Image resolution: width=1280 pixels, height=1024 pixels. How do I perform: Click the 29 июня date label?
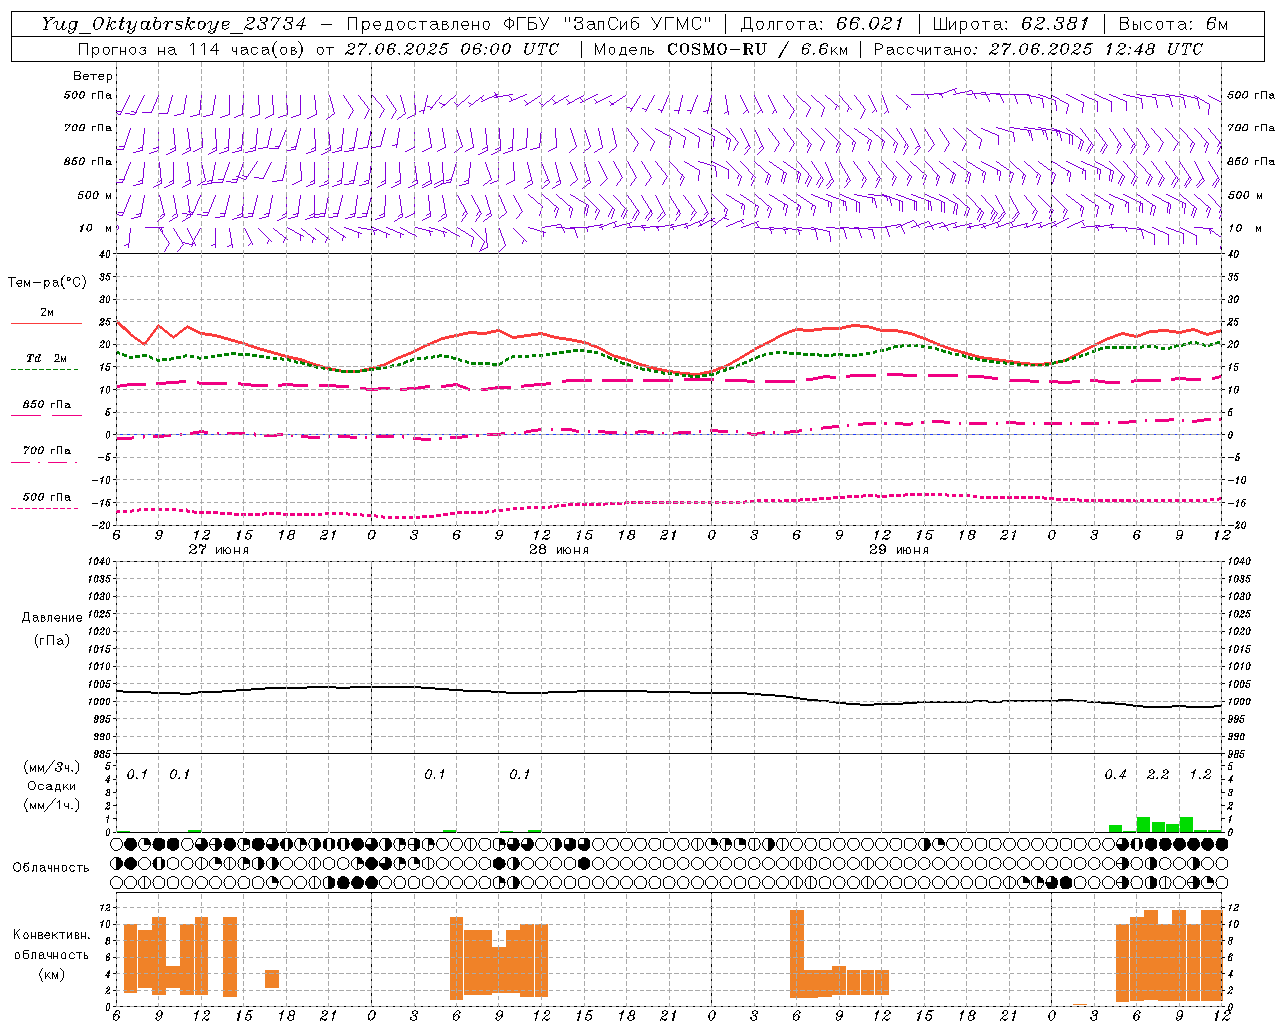[x=898, y=549]
